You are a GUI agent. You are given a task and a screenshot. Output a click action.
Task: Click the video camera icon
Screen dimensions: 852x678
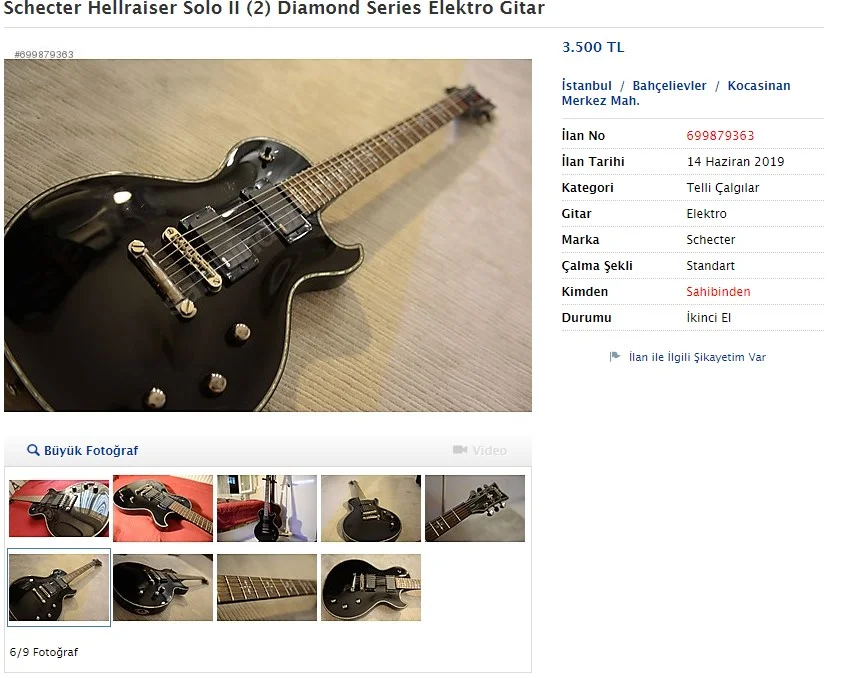(x=460, y=450)
